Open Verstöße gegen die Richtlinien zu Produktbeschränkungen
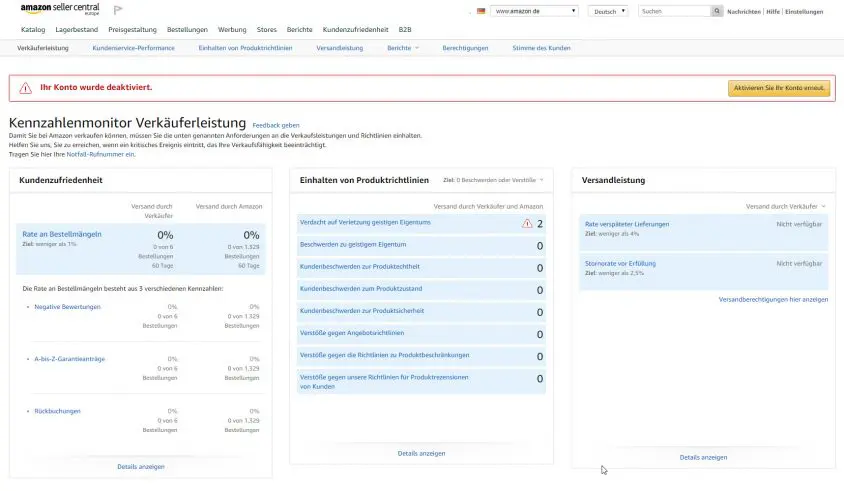844x491 pixels. [384, 355]
